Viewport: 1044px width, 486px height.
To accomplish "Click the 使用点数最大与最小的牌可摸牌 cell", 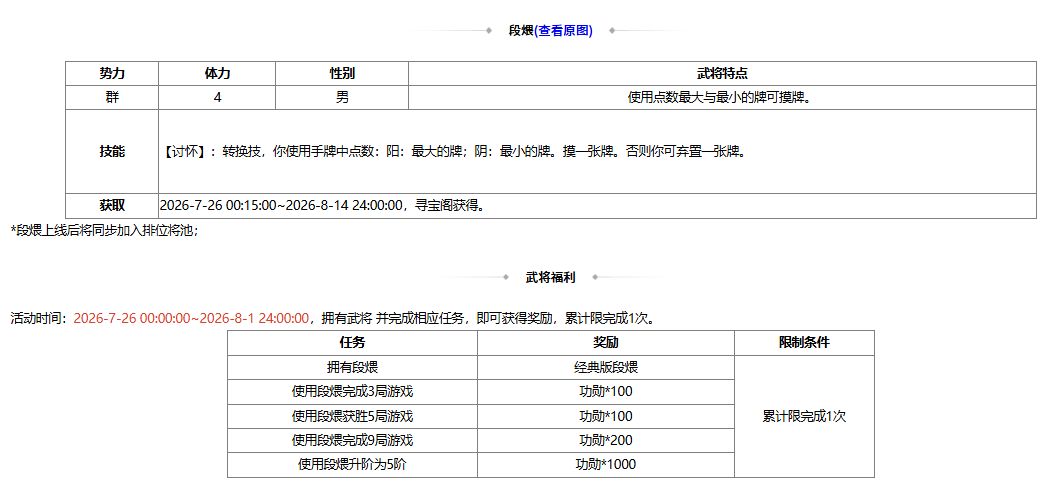I will pyautogui.click(x=722, y=98).
